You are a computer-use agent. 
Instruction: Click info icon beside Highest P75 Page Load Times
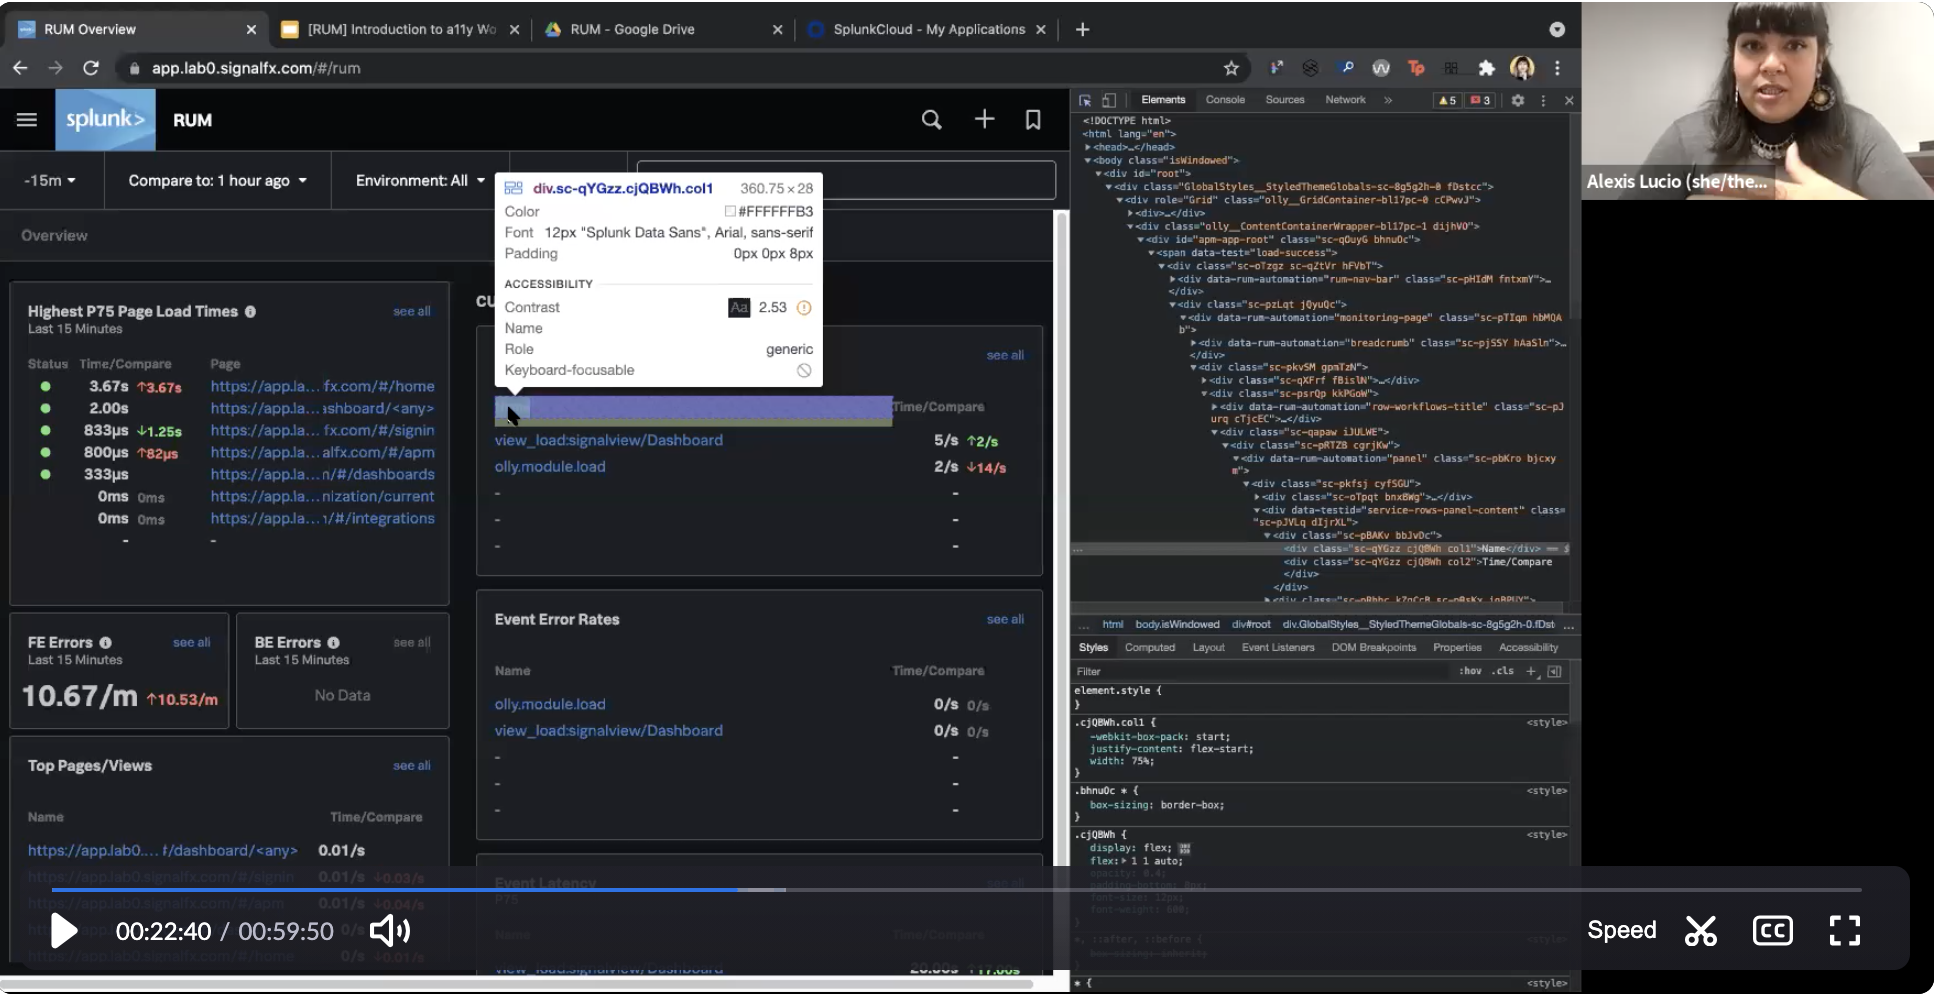(250, 311)
